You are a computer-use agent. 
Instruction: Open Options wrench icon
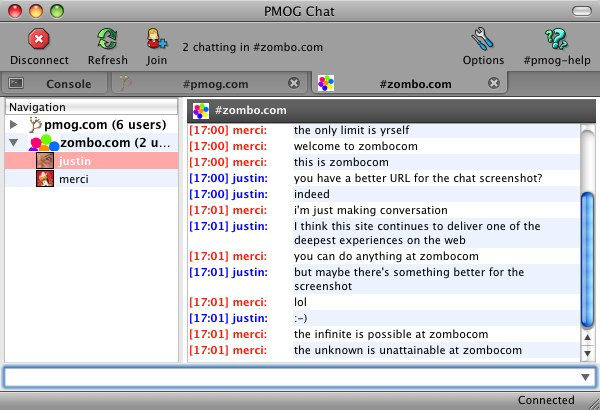click(483, 39)
